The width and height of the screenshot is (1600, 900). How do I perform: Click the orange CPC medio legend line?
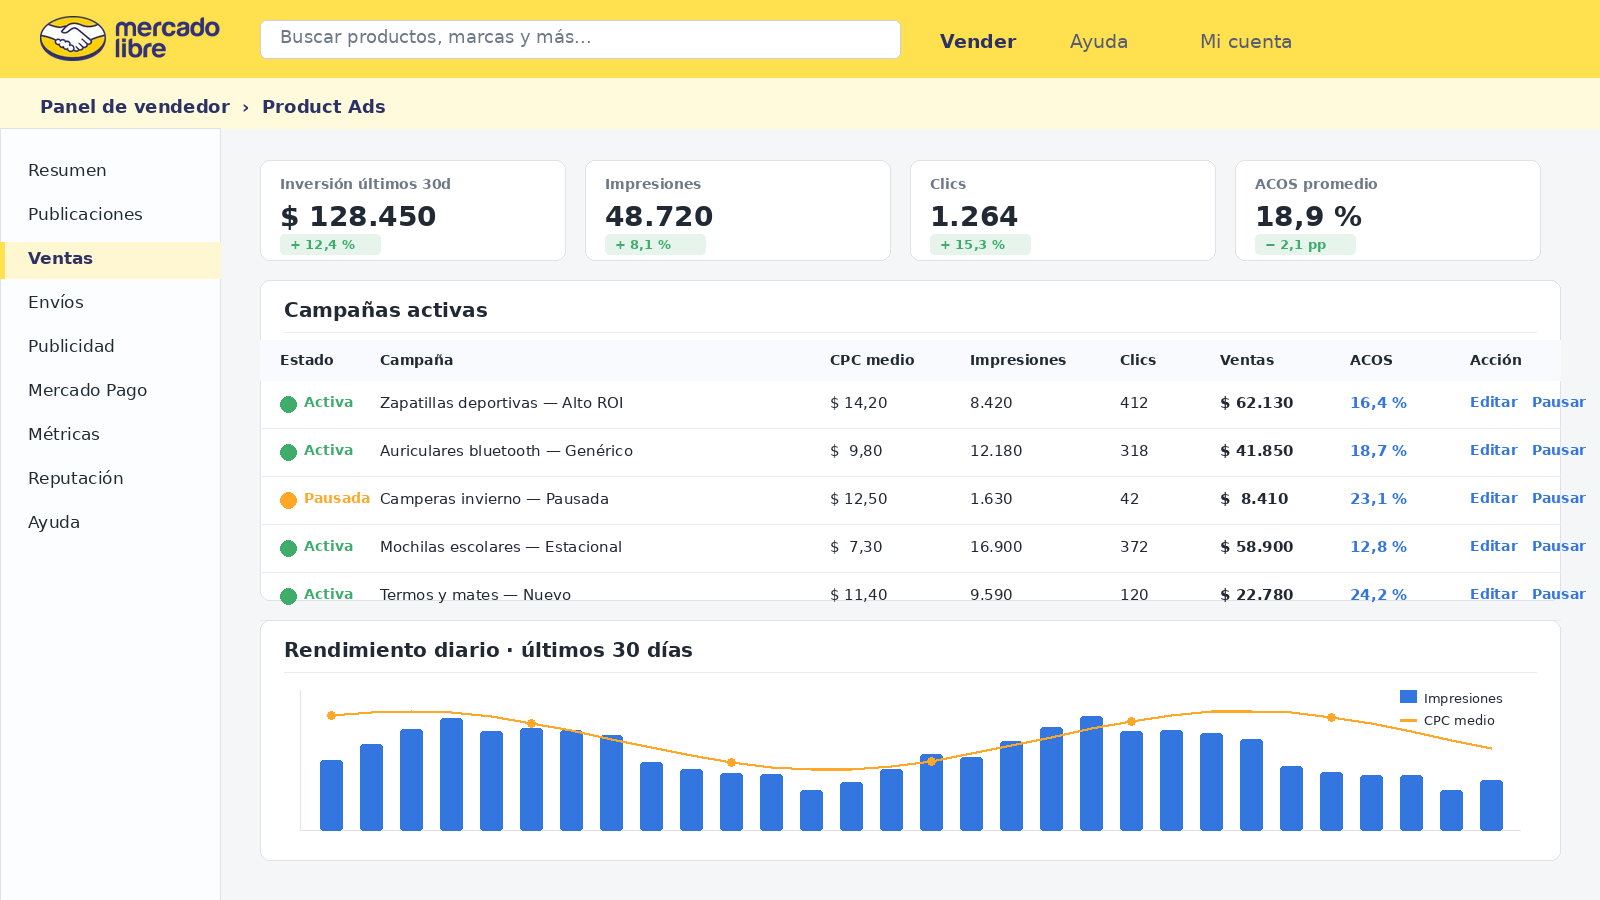(x=1408, y=720)
